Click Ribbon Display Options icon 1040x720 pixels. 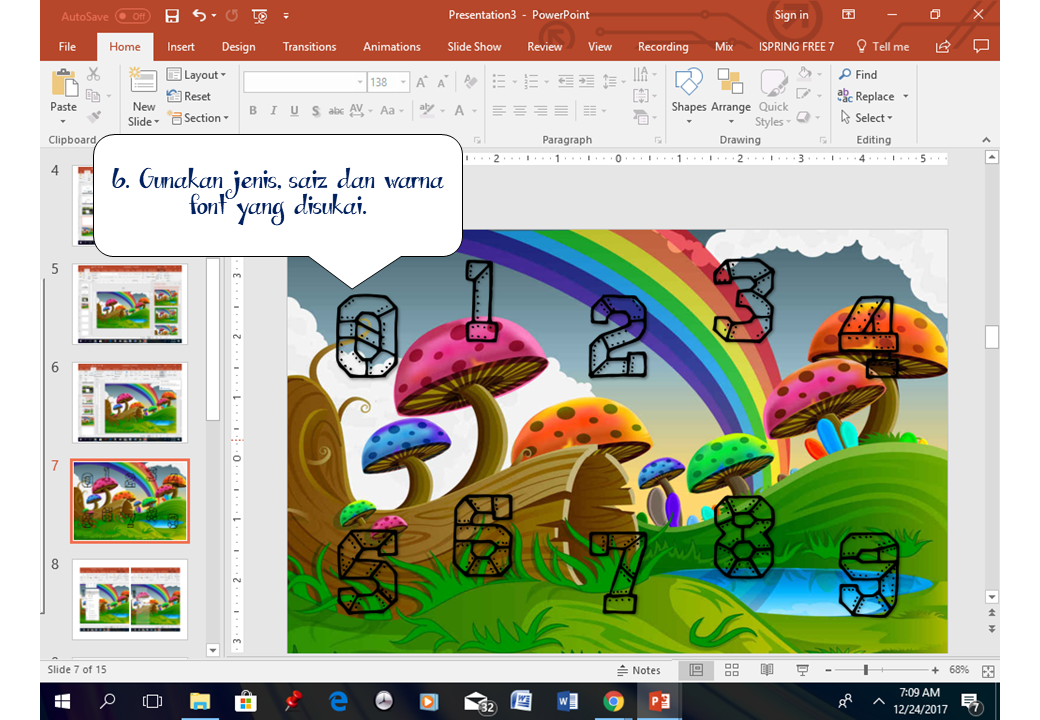(848, 15)
